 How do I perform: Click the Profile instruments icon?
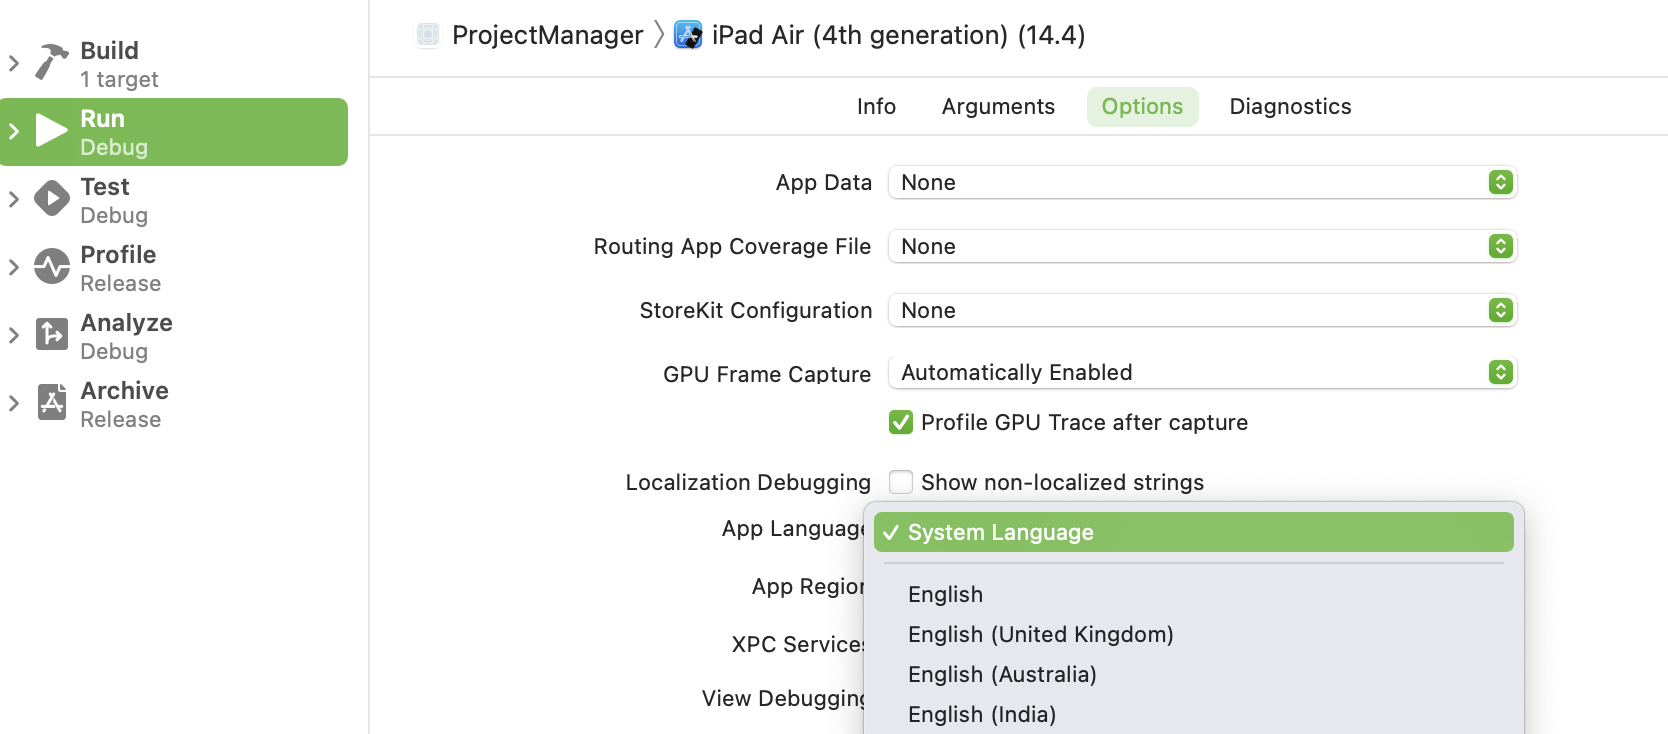(x=51, y=267)
